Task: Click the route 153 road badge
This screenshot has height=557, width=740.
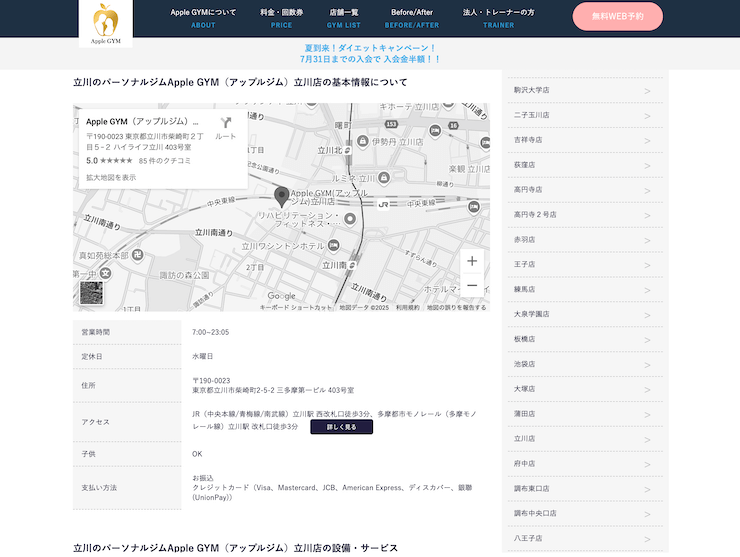Action: 391,124
